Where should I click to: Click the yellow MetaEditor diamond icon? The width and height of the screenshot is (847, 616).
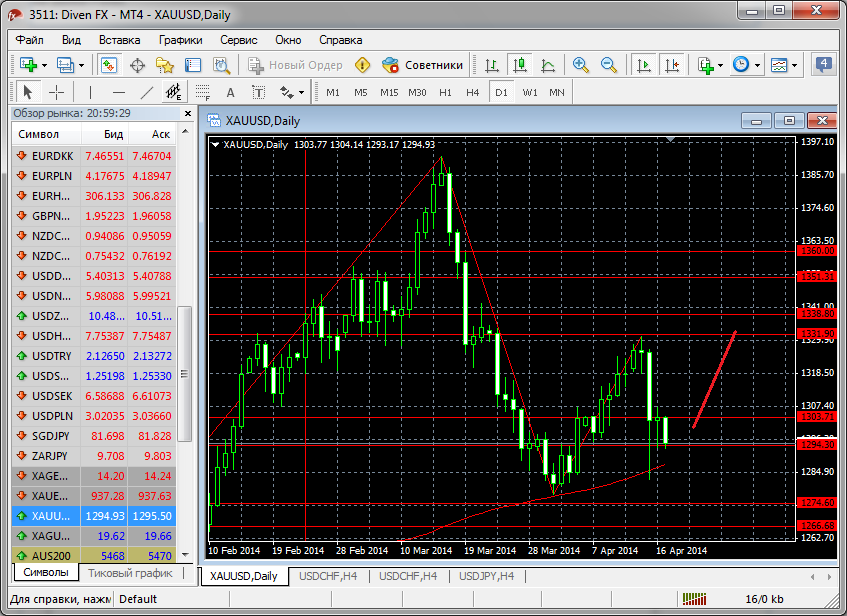(362, 65)
